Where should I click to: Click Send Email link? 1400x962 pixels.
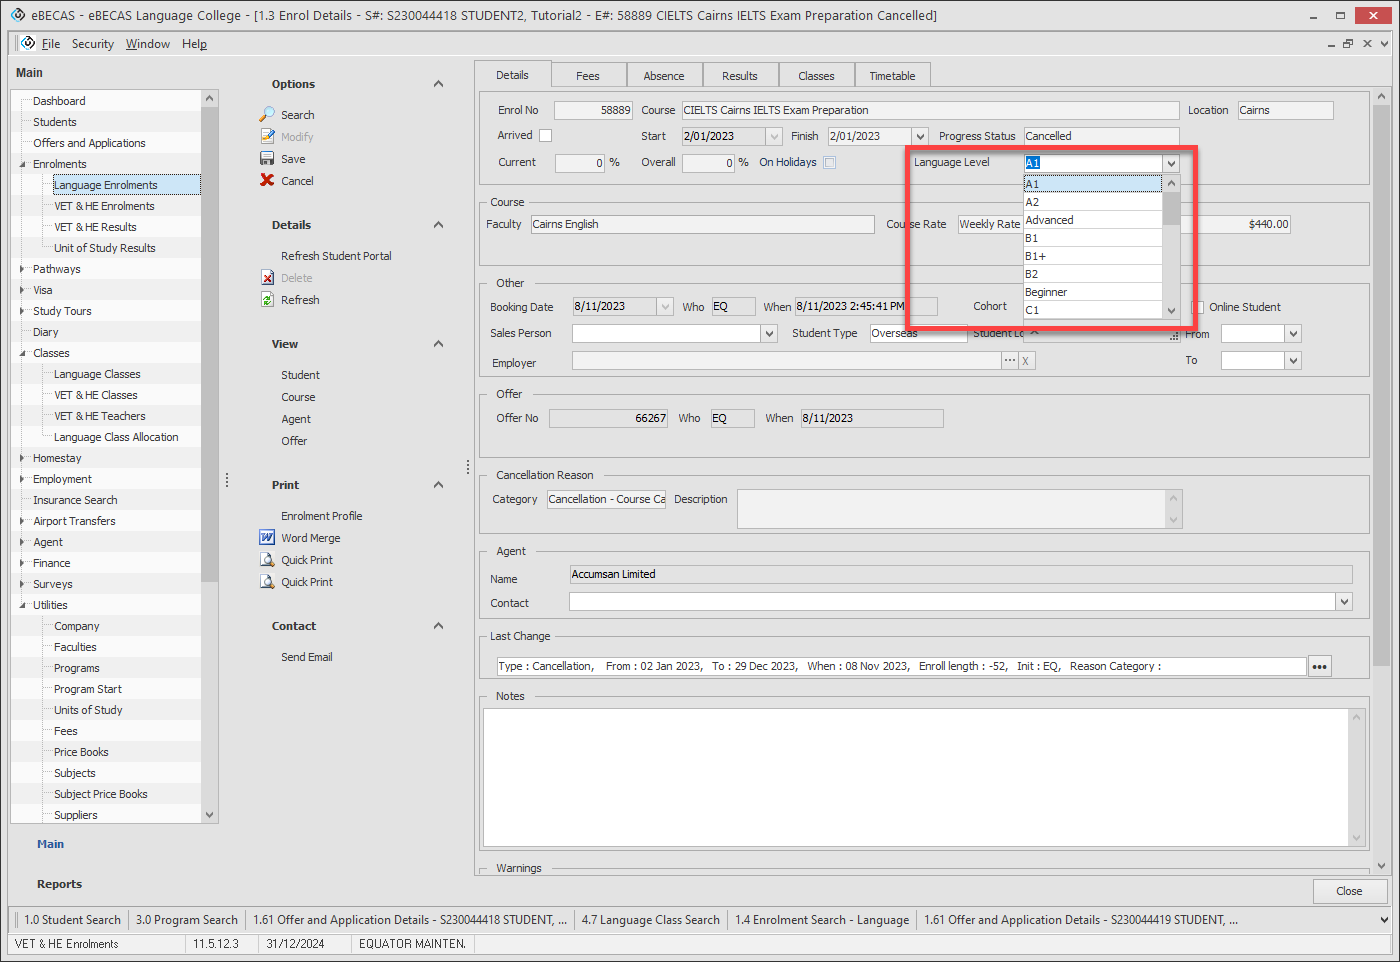point(307,657)
